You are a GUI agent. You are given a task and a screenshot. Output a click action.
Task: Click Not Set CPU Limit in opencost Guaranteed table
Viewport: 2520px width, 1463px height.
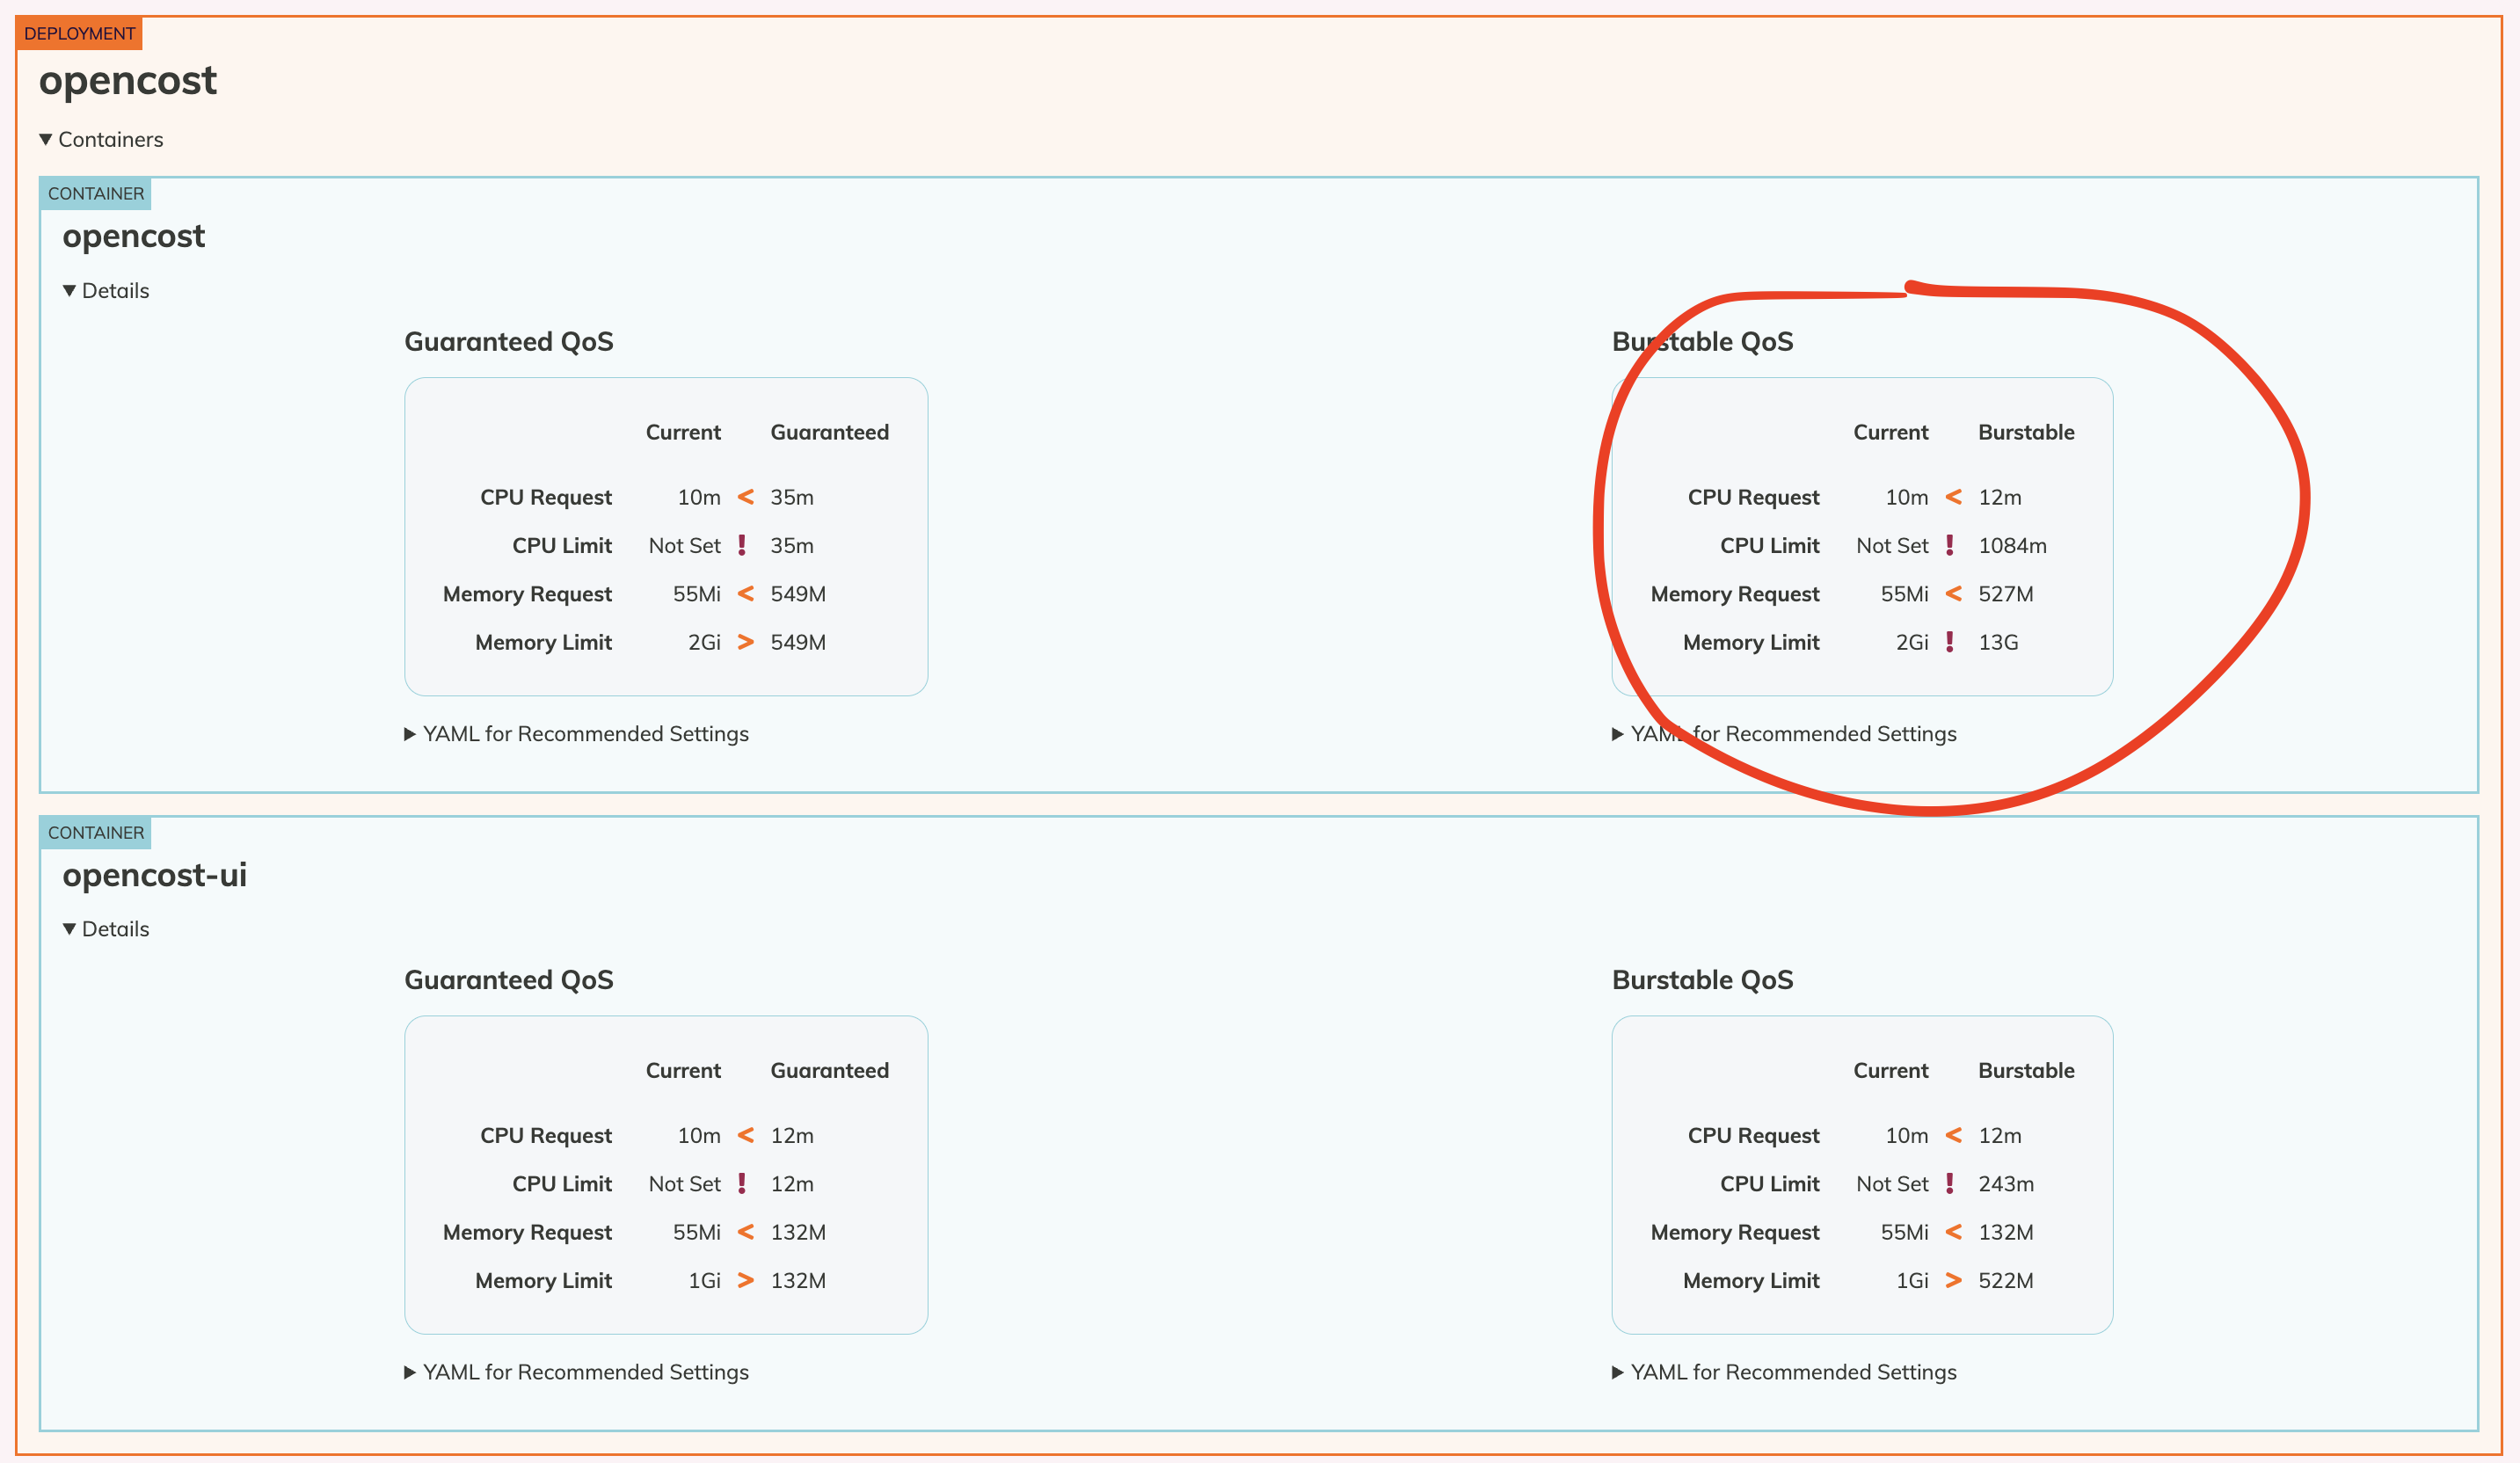[x=684, y=545]
